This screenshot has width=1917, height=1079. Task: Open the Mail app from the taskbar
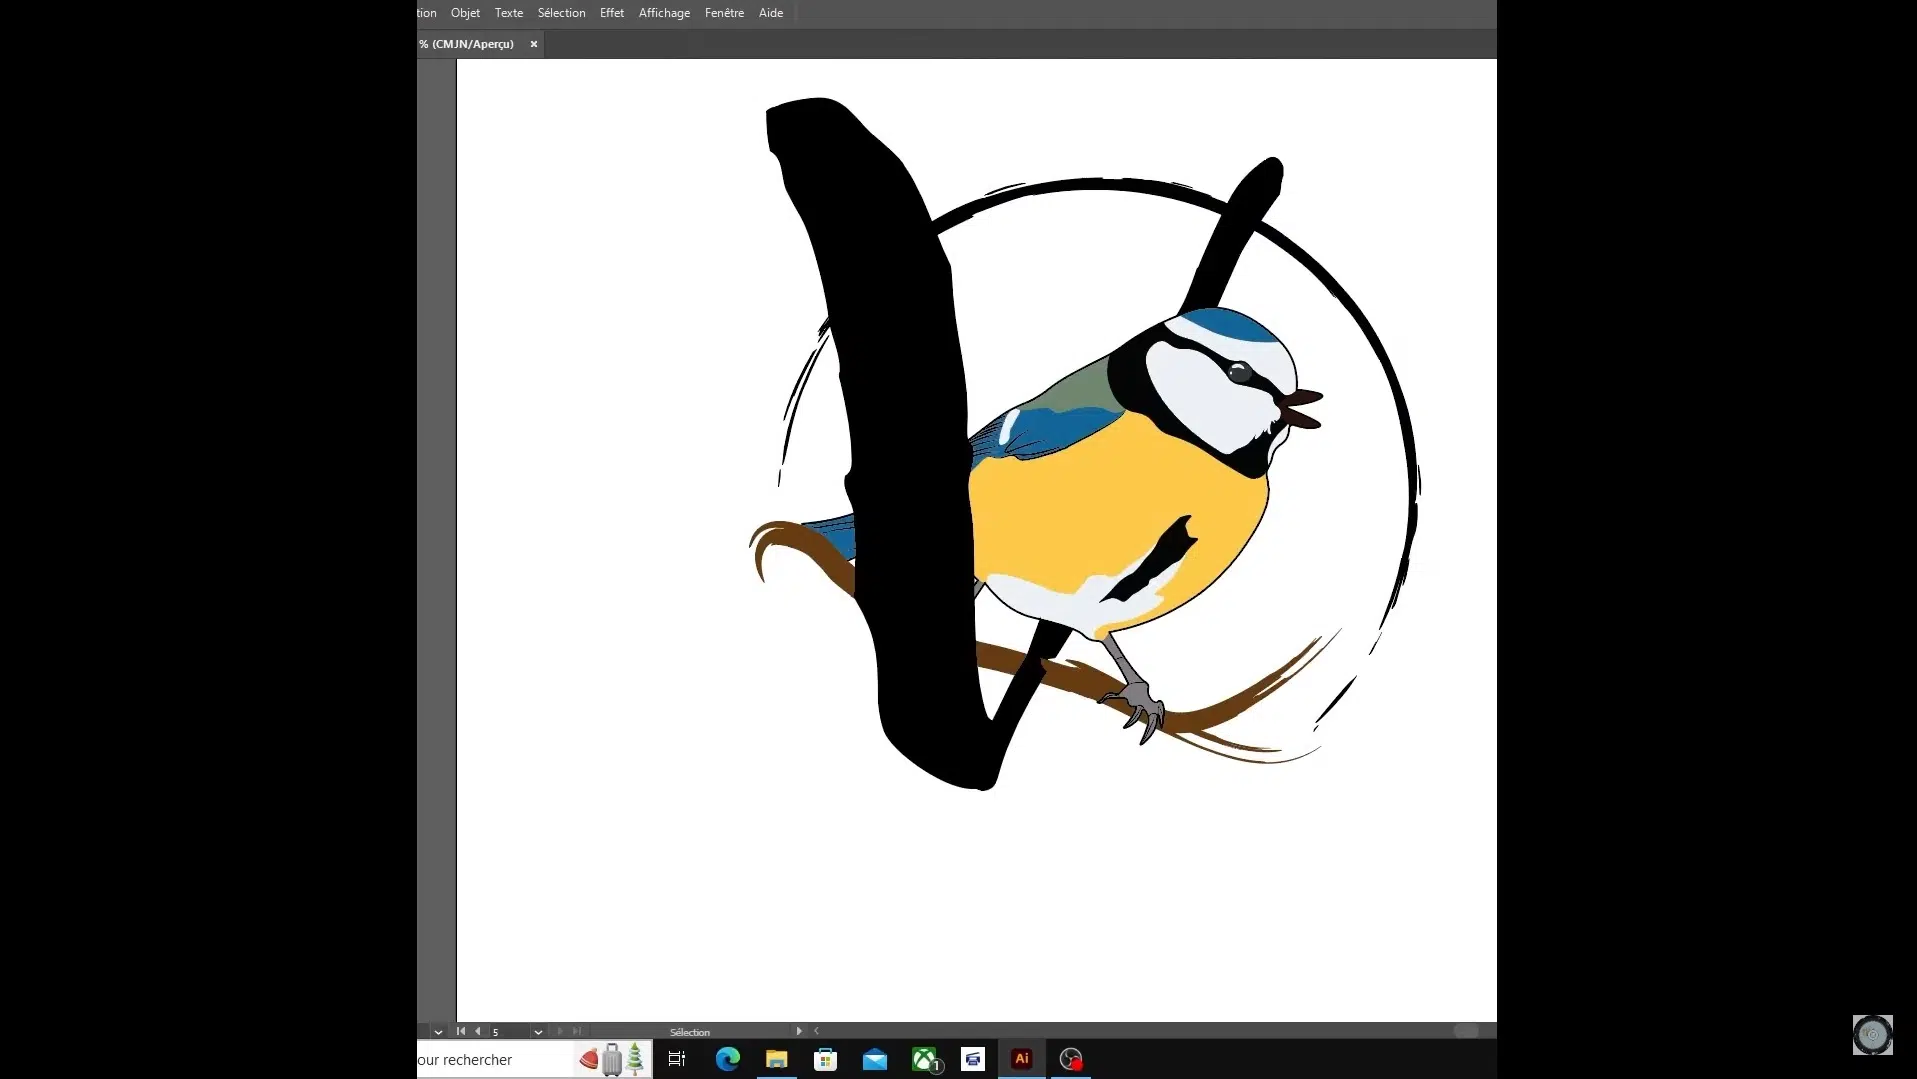coord(875,1059)
